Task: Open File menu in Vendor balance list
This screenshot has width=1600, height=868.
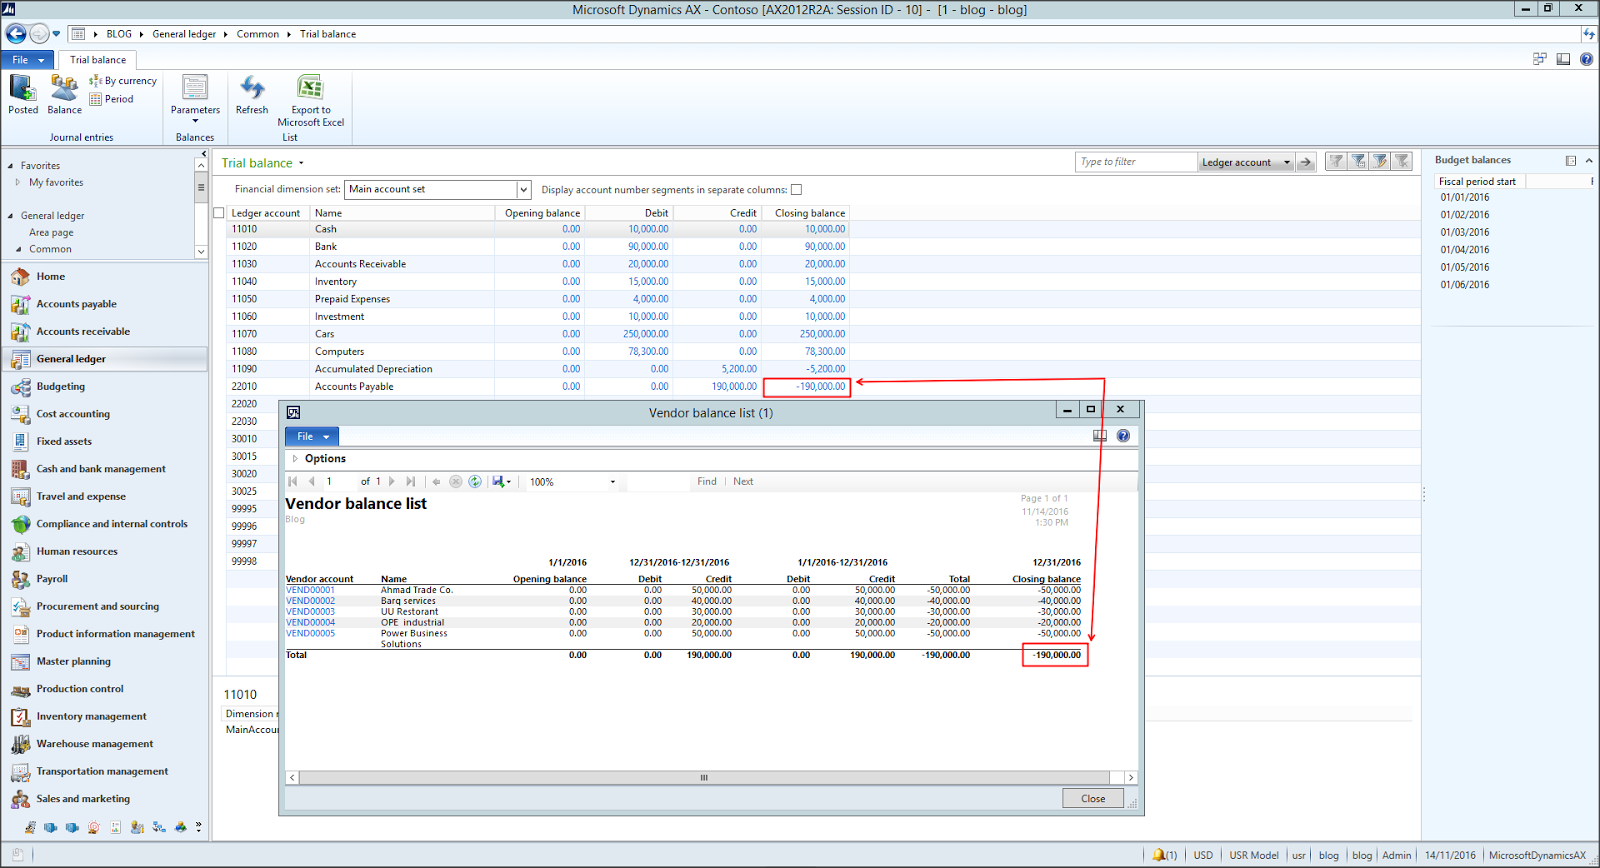Action: pyautogui.click(x=312, y=437)
